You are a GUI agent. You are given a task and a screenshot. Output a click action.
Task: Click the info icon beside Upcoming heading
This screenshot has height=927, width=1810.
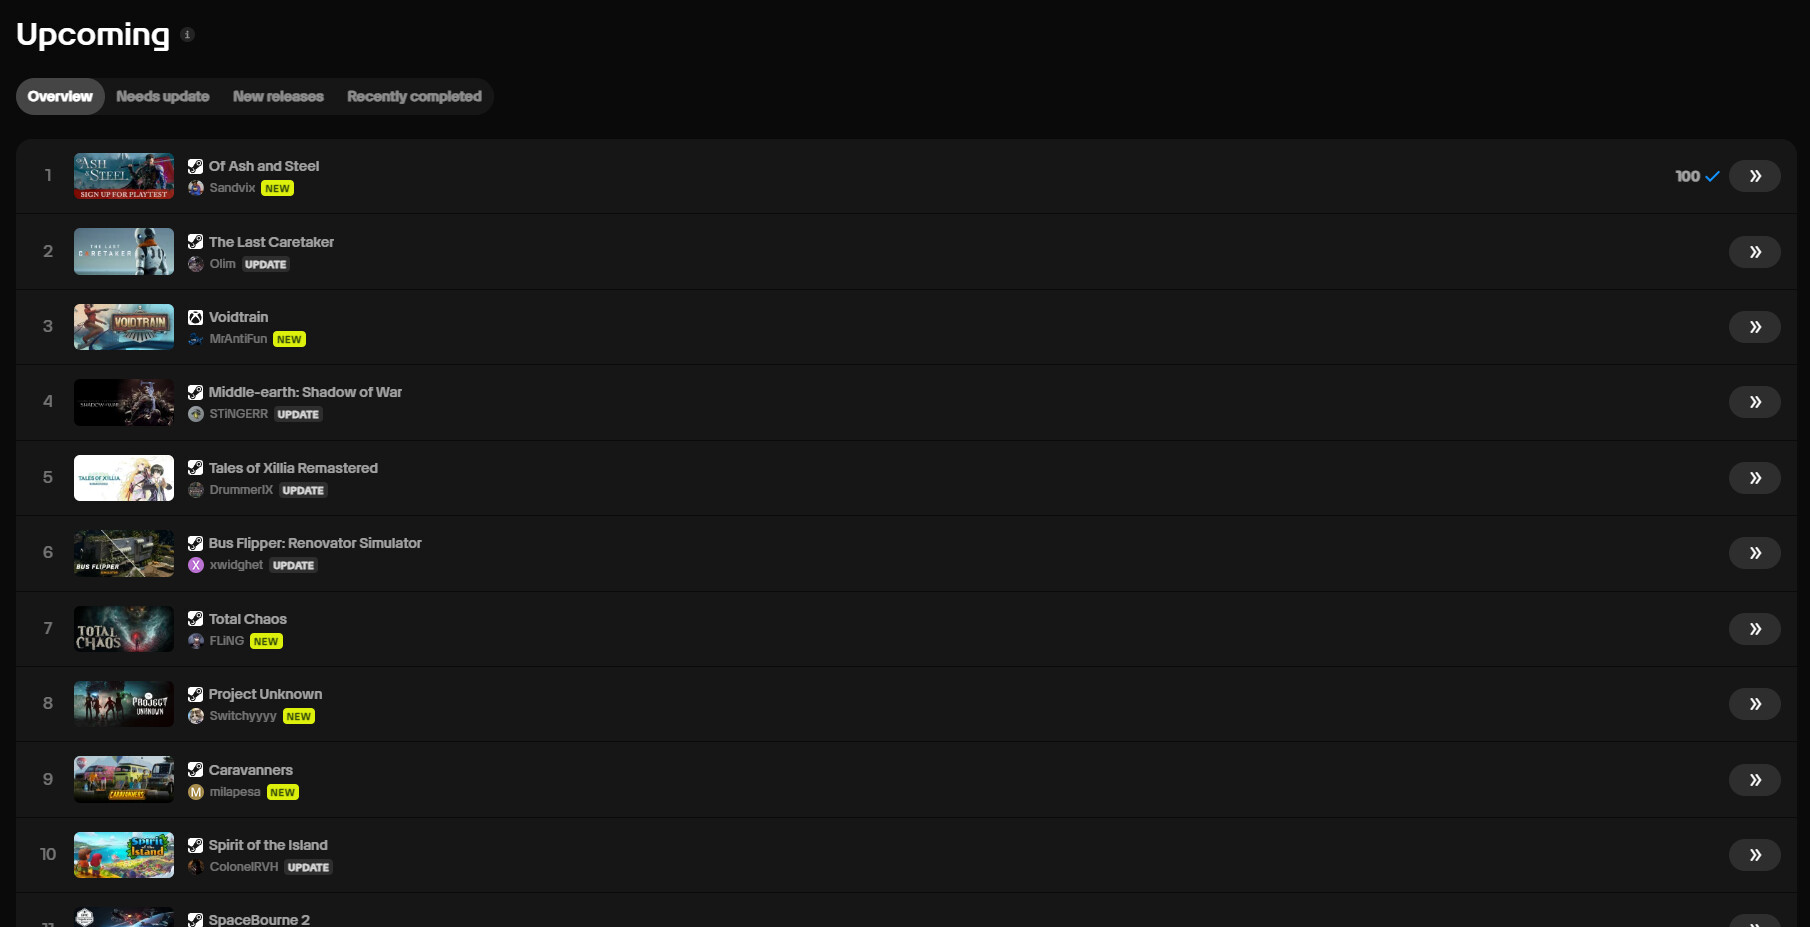point(187,34)
